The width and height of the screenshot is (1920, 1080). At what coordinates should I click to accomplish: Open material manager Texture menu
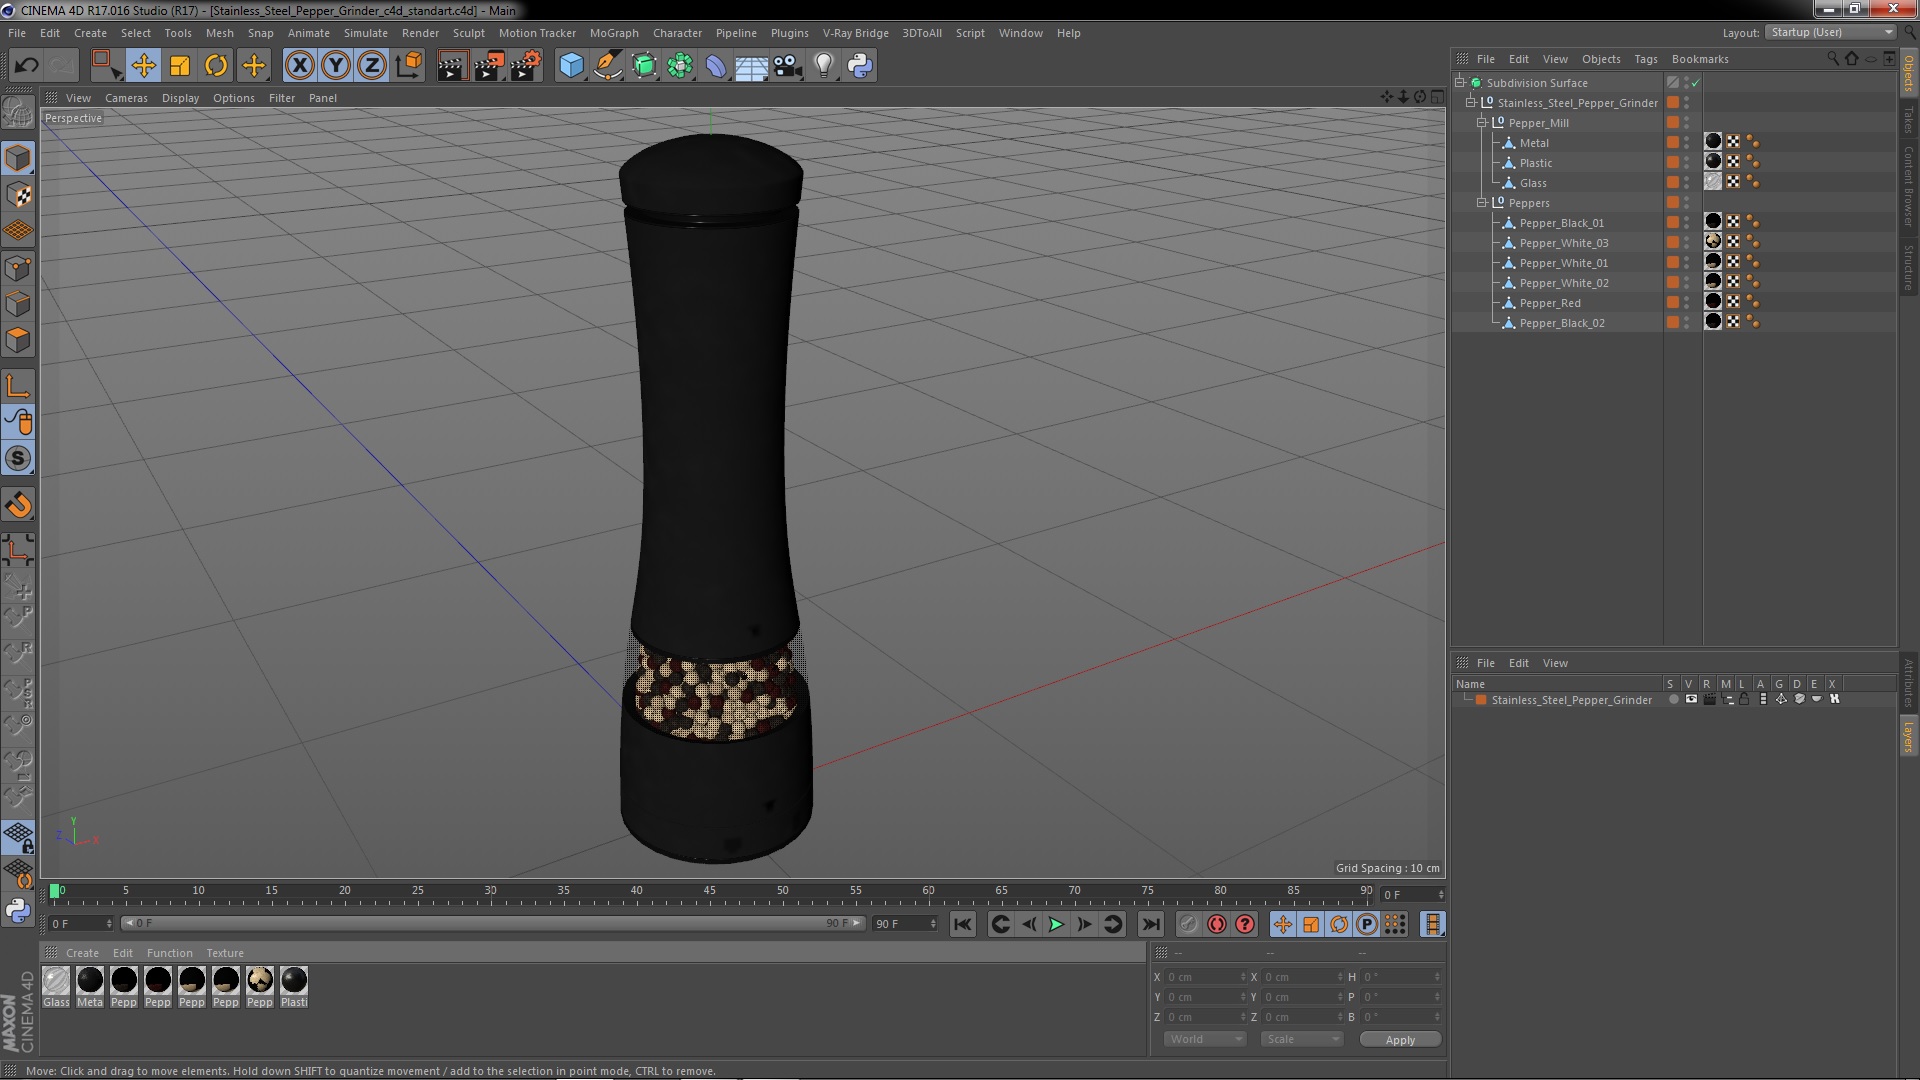click(x=225, y=953)
